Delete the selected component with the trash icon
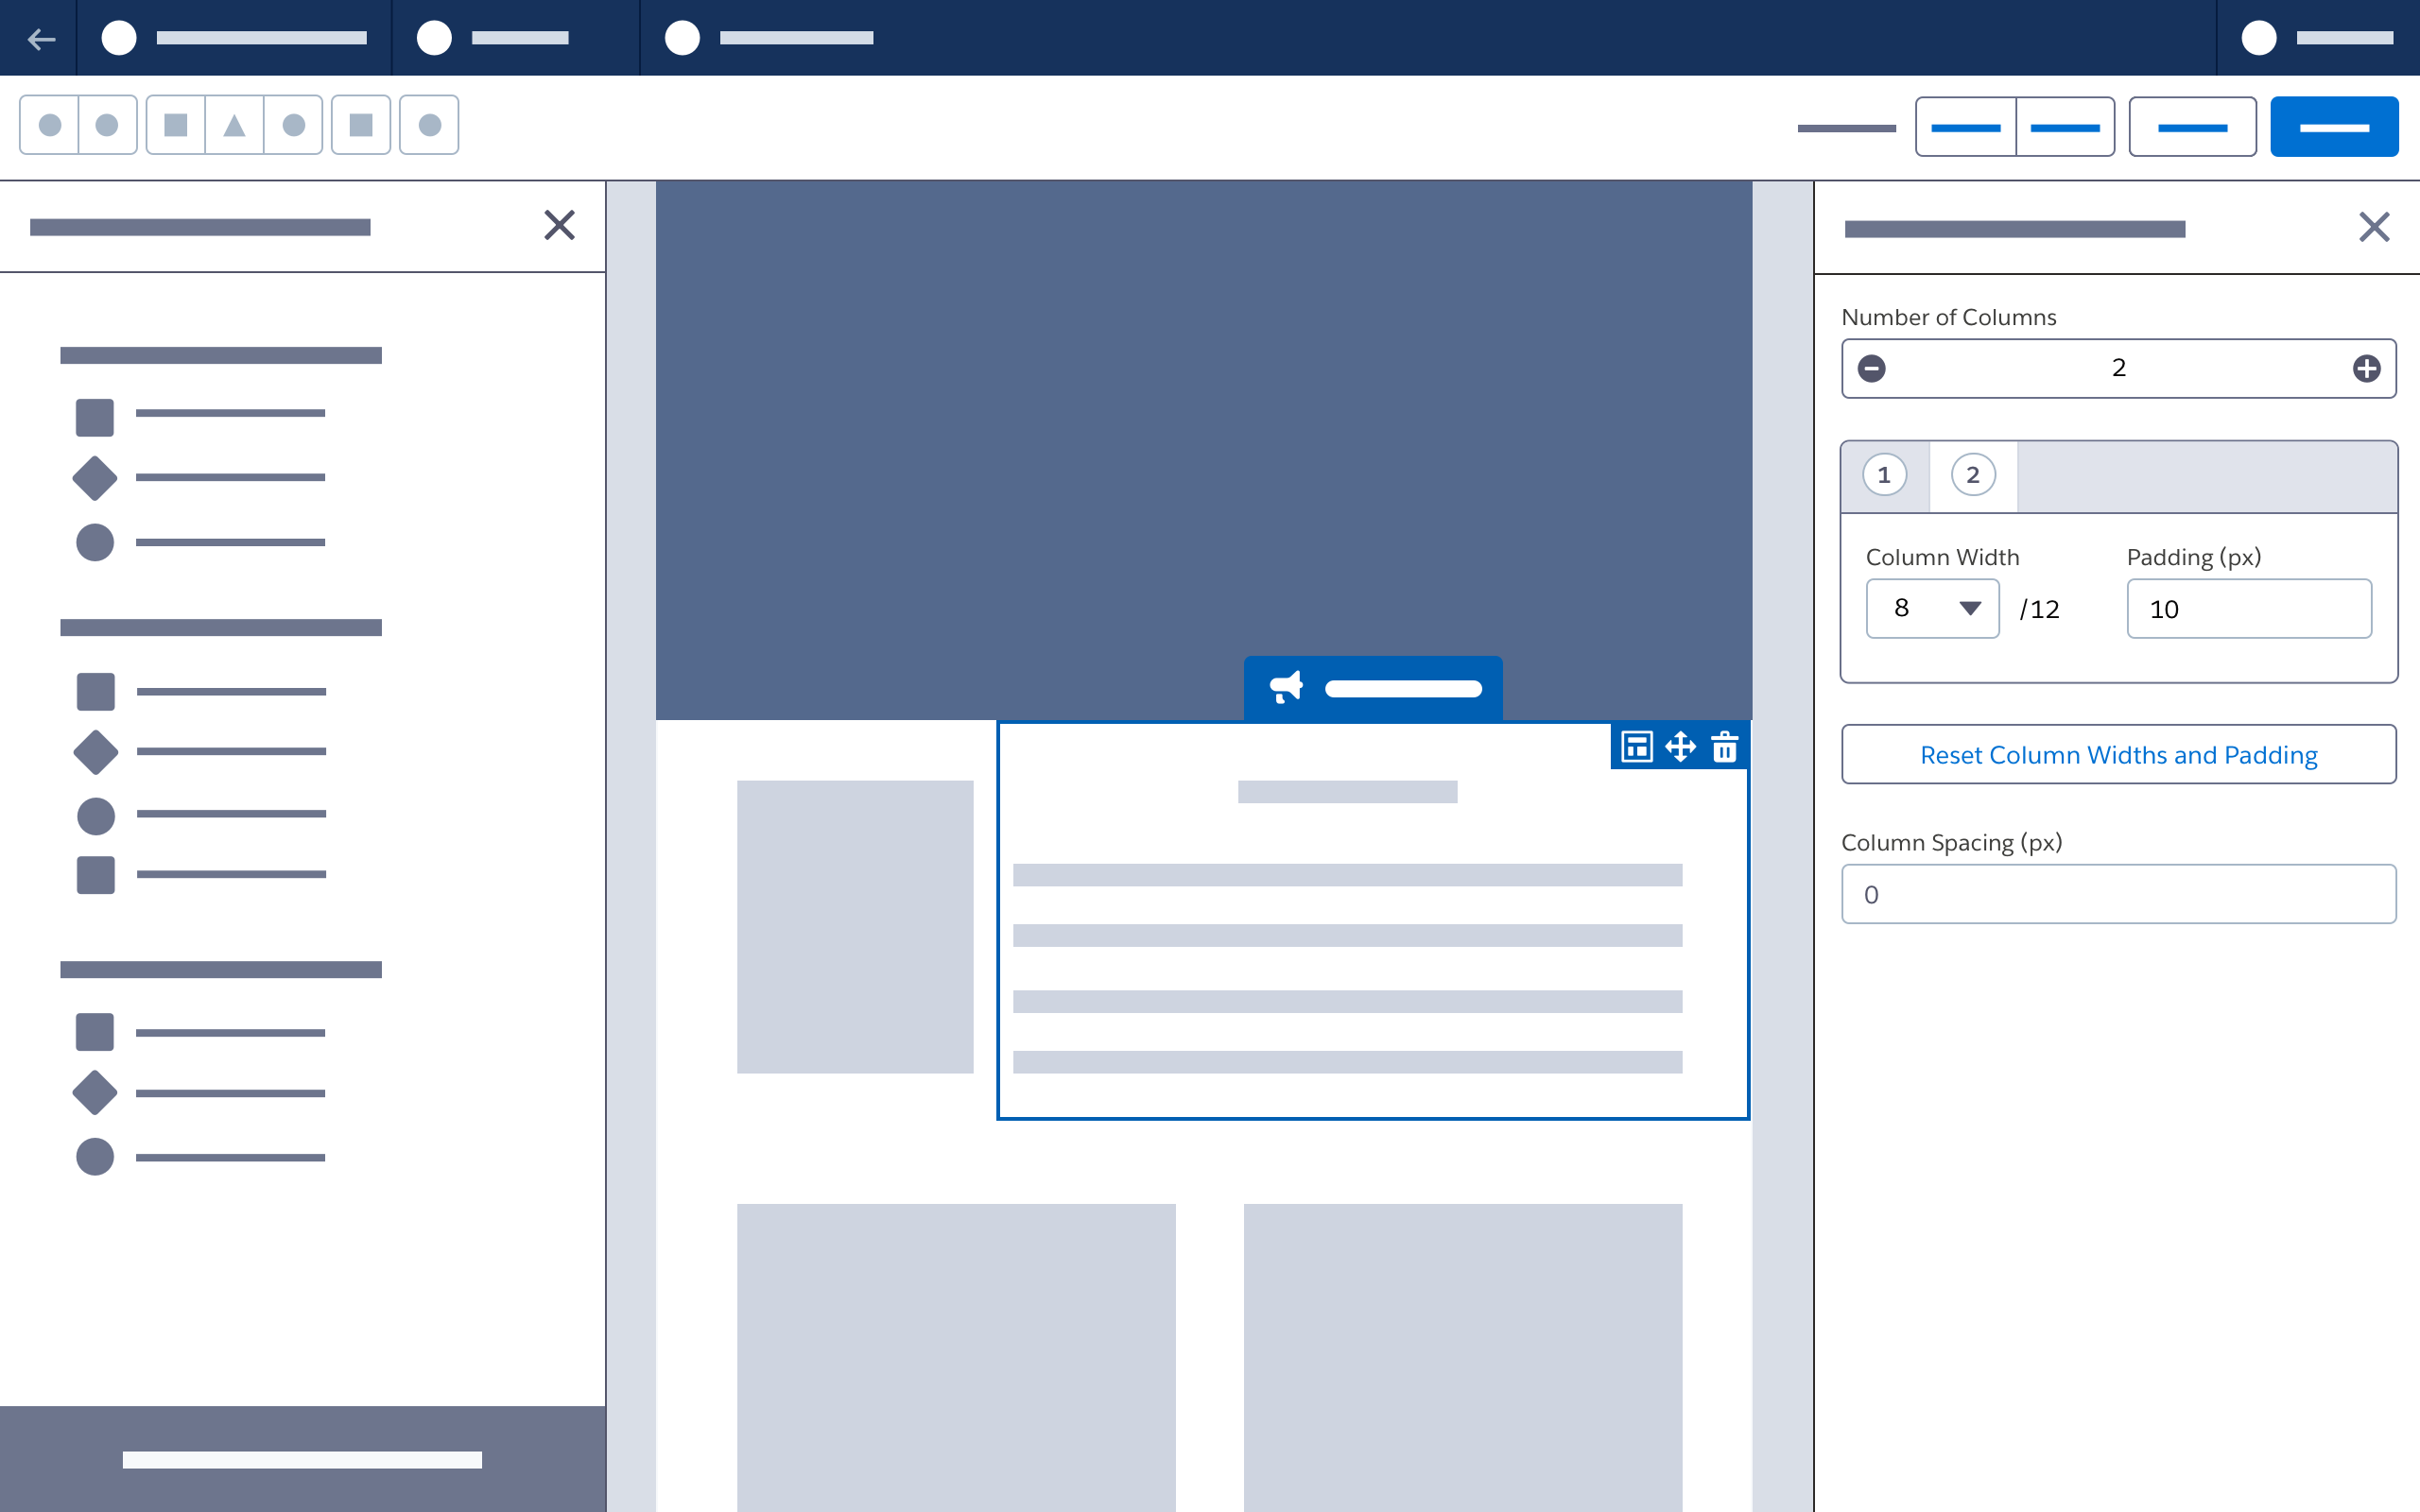This screenshot has width=2420, height=1512. pyautogui.click(x=1725, y=746)
